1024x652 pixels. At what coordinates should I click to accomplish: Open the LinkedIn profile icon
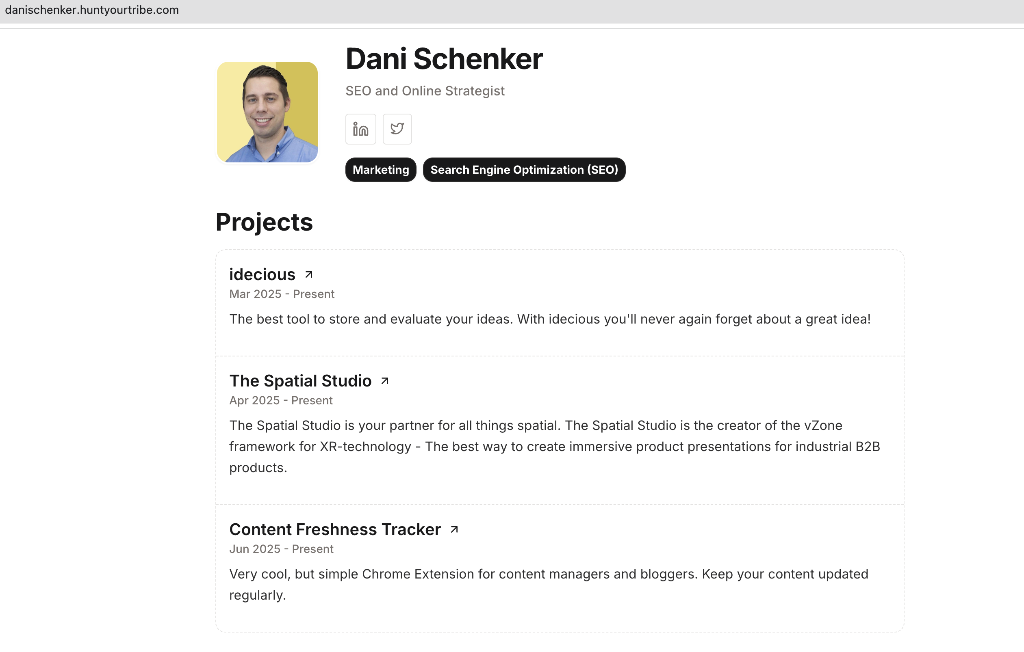(360, 129)
